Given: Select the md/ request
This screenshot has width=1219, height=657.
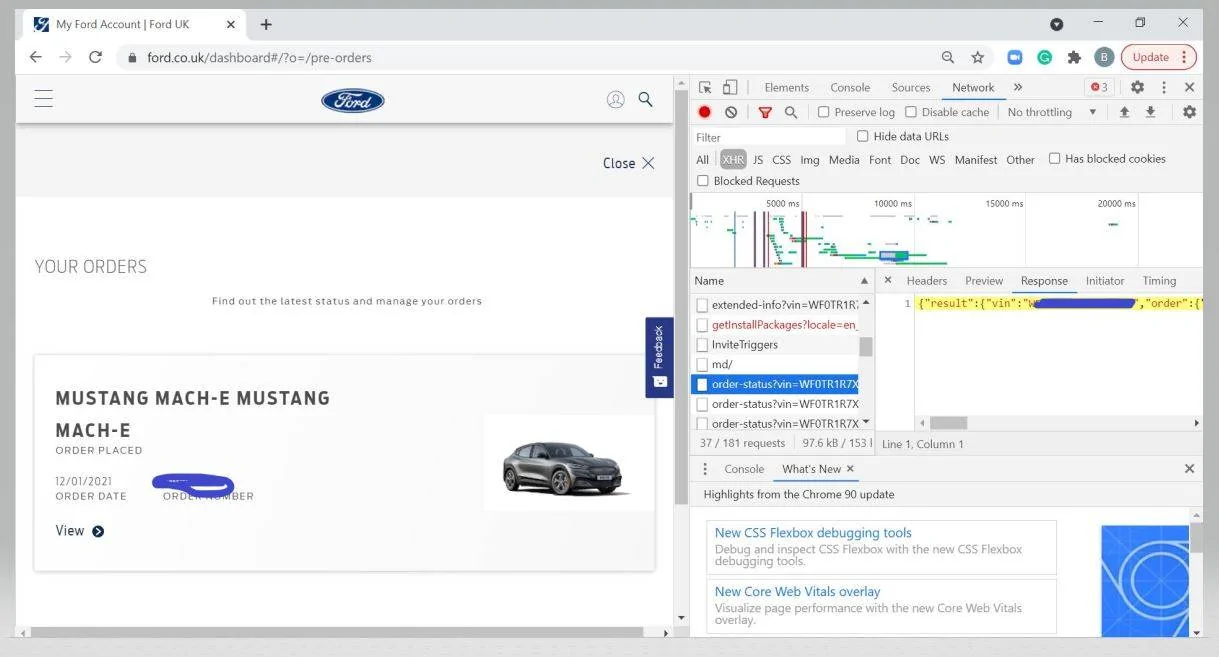Looking at the screenshot, I should (776, 365).
